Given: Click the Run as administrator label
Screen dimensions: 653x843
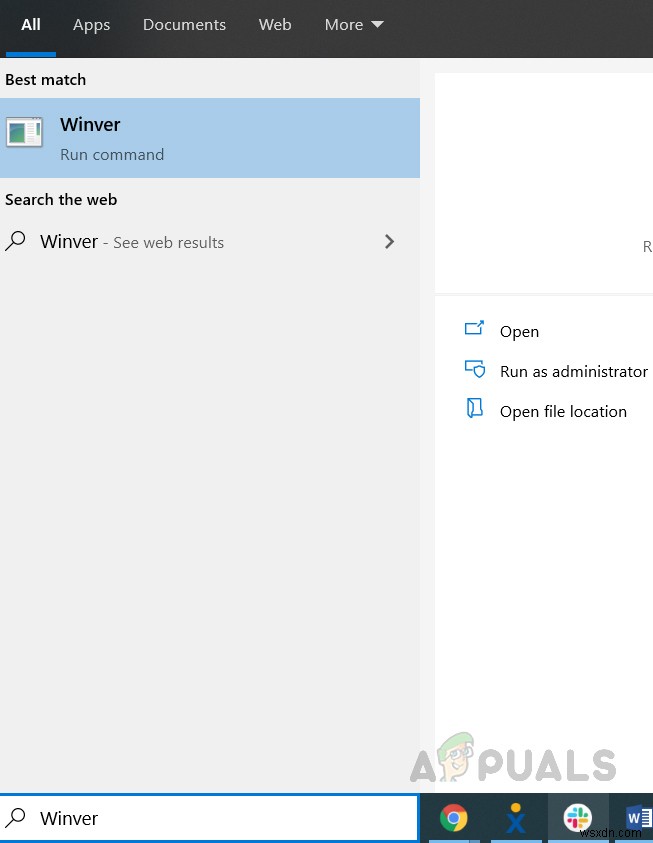Looking at the screenshot, I should (x=574, y=371).
